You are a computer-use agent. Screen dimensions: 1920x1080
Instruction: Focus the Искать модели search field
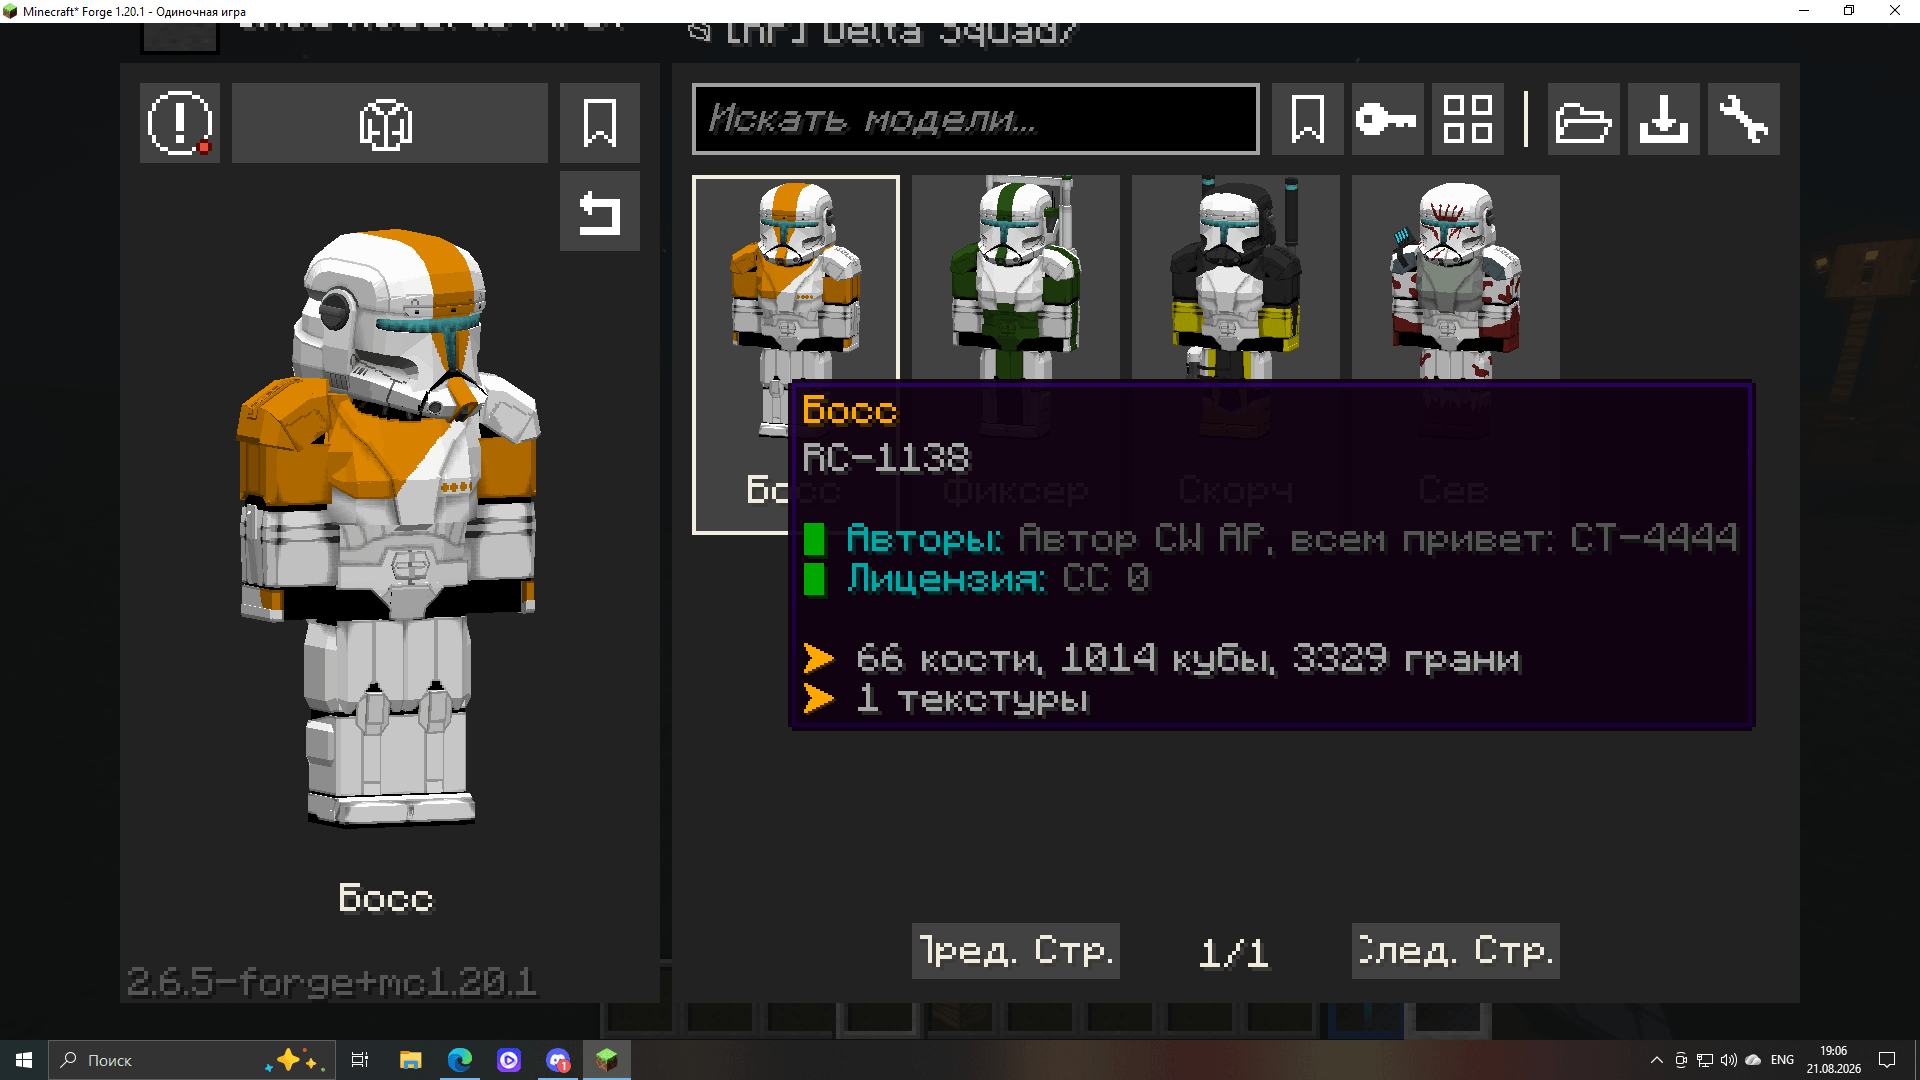975,119
